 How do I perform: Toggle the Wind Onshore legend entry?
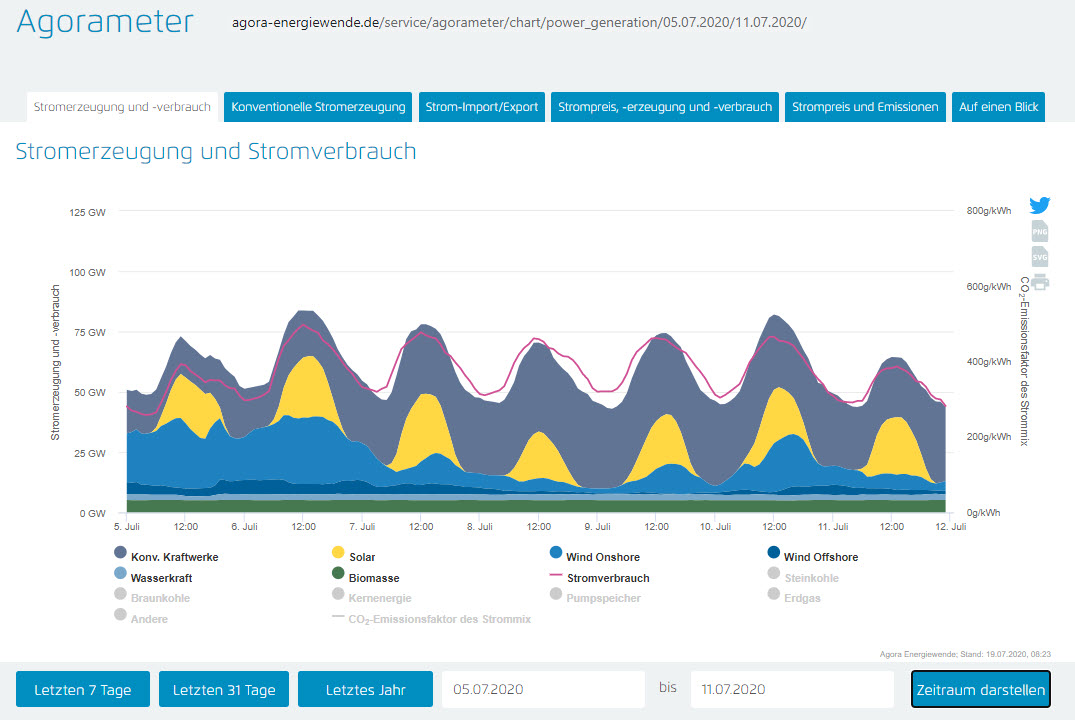pos(602,557)
